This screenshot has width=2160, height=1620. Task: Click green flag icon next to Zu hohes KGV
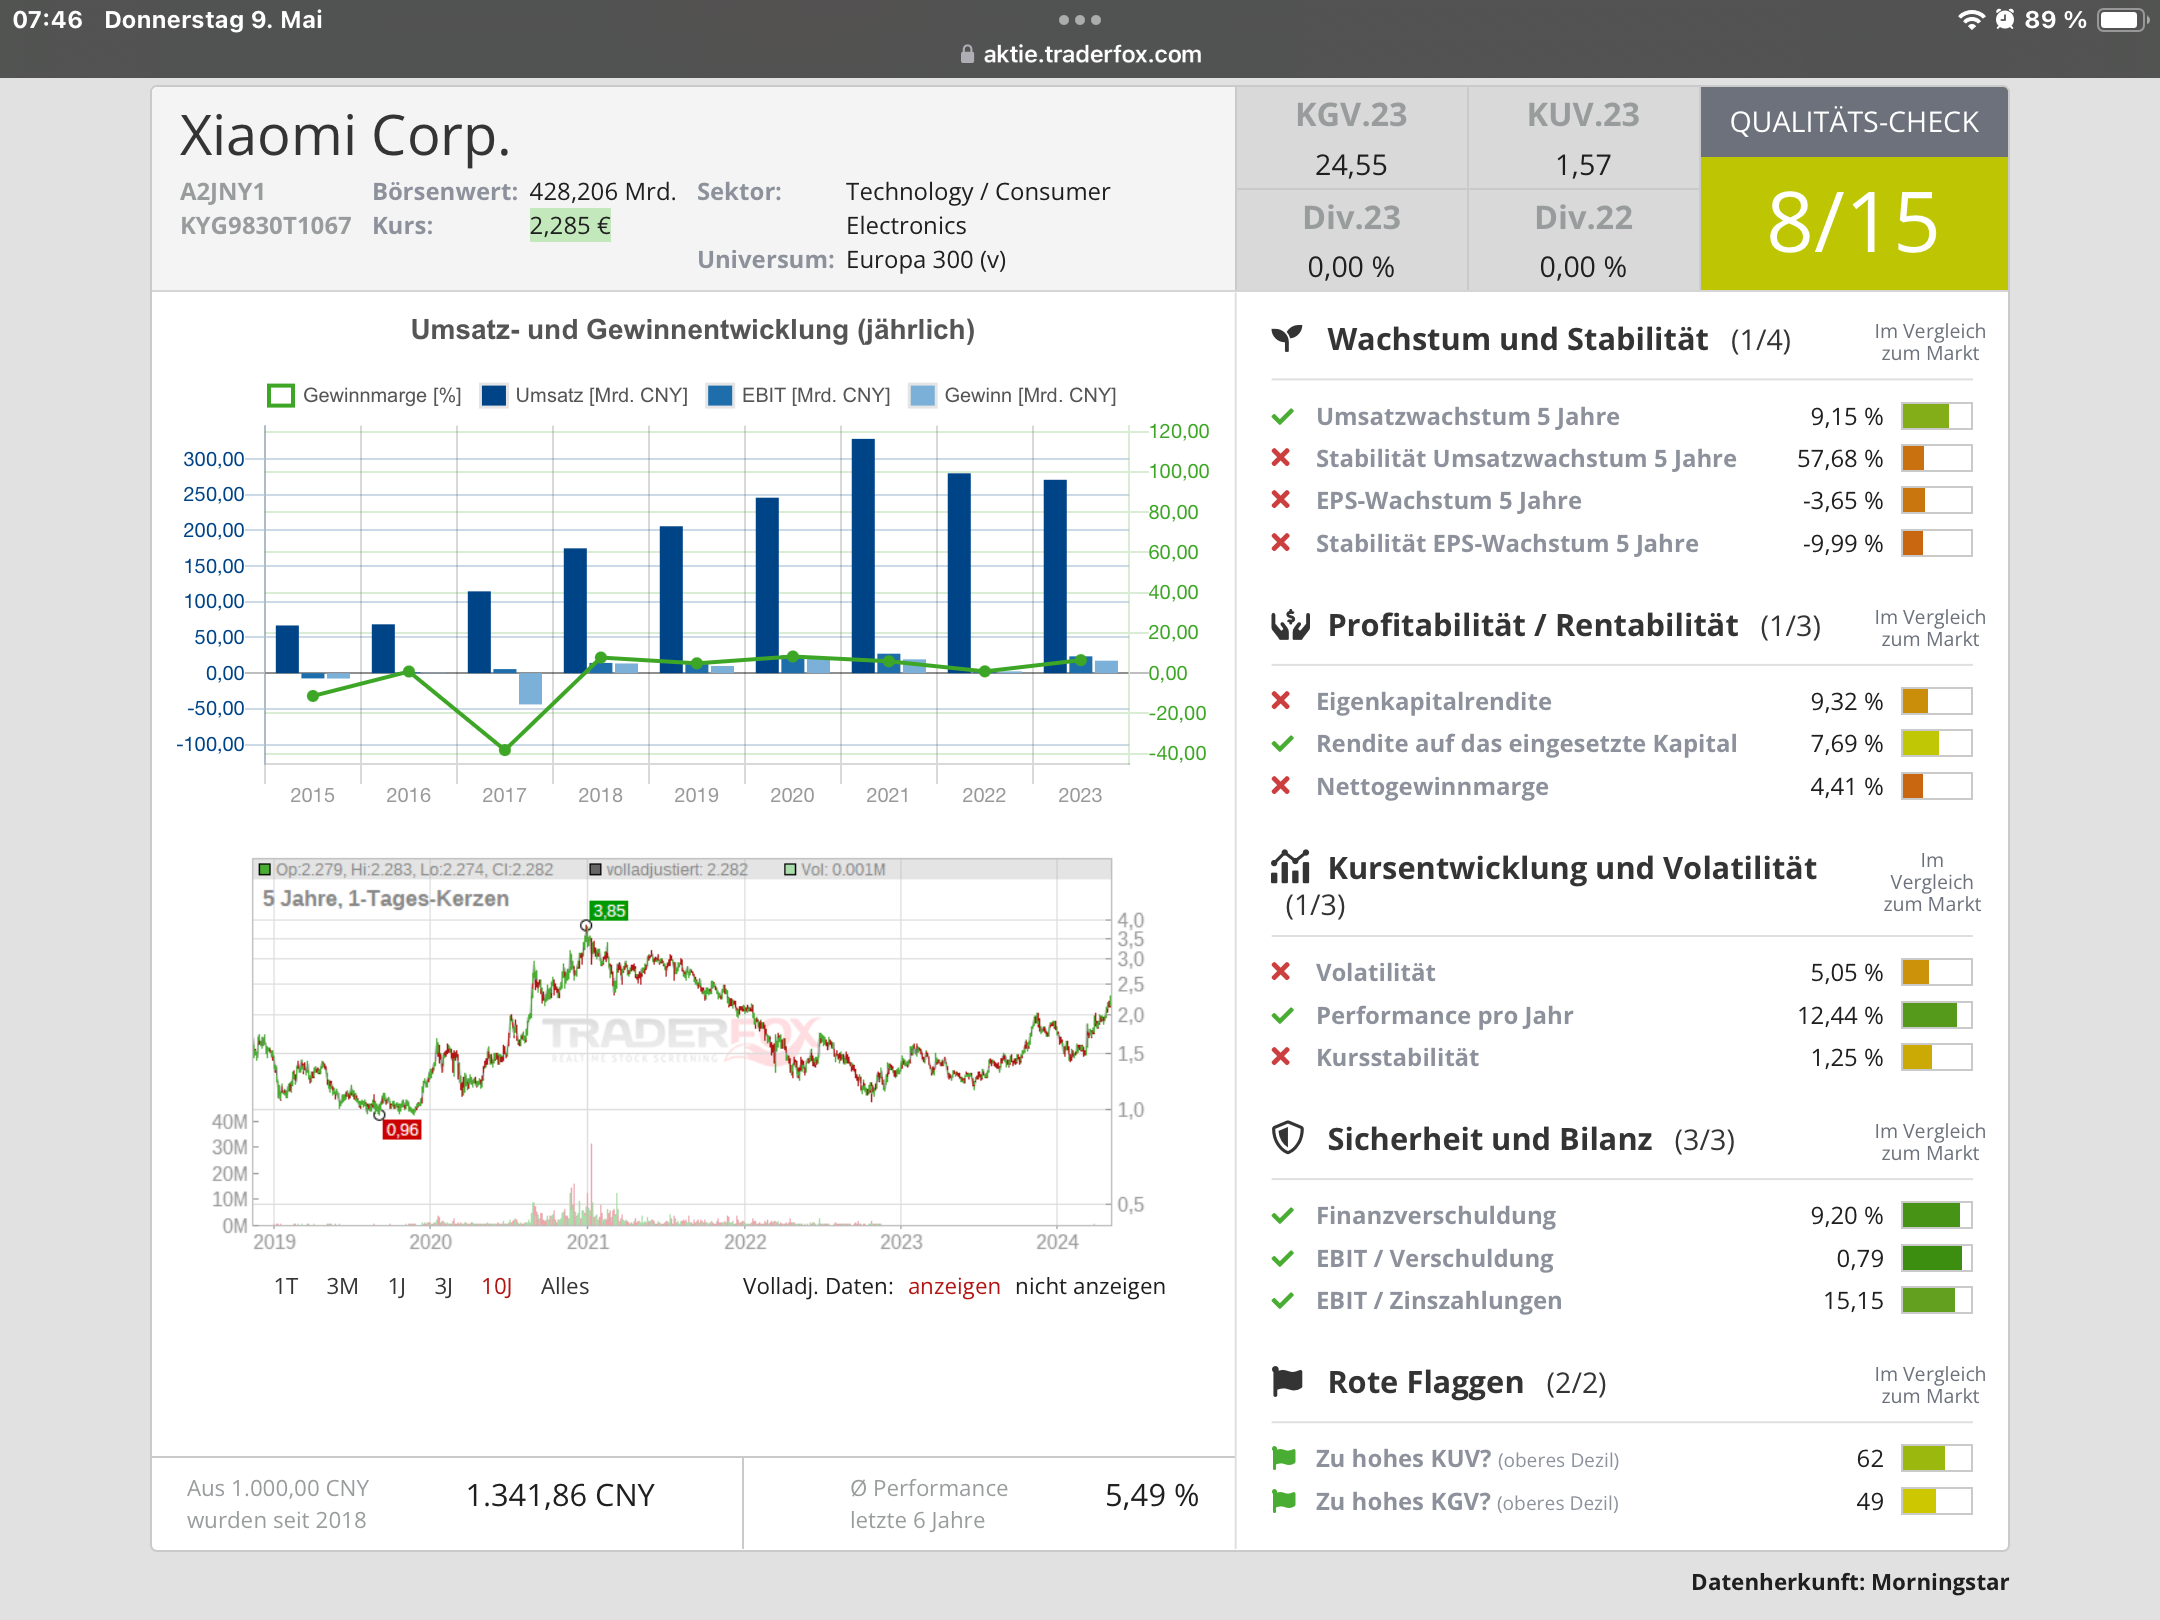coord(1284,1501)
